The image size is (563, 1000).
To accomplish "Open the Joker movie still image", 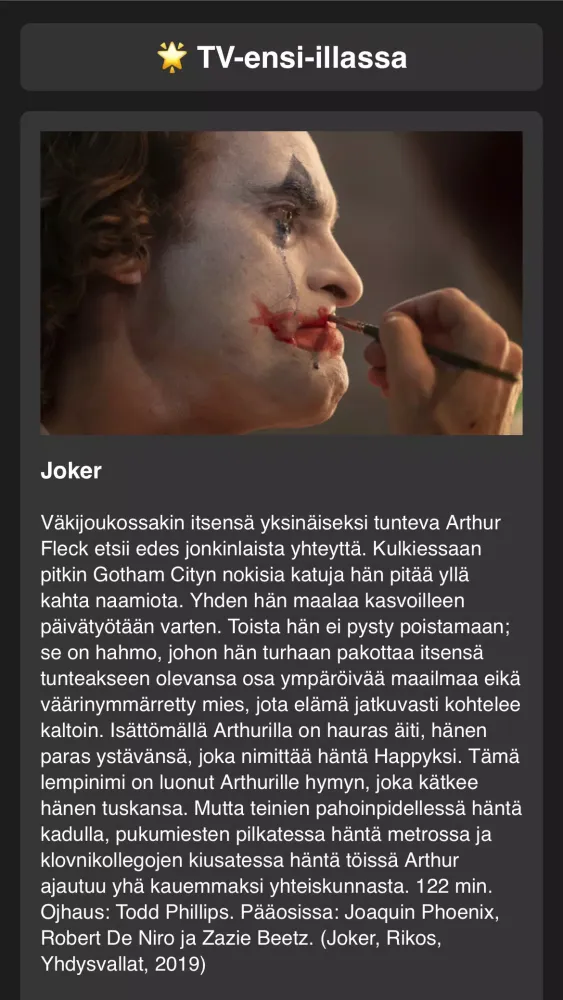I will [x=281, y=283].
